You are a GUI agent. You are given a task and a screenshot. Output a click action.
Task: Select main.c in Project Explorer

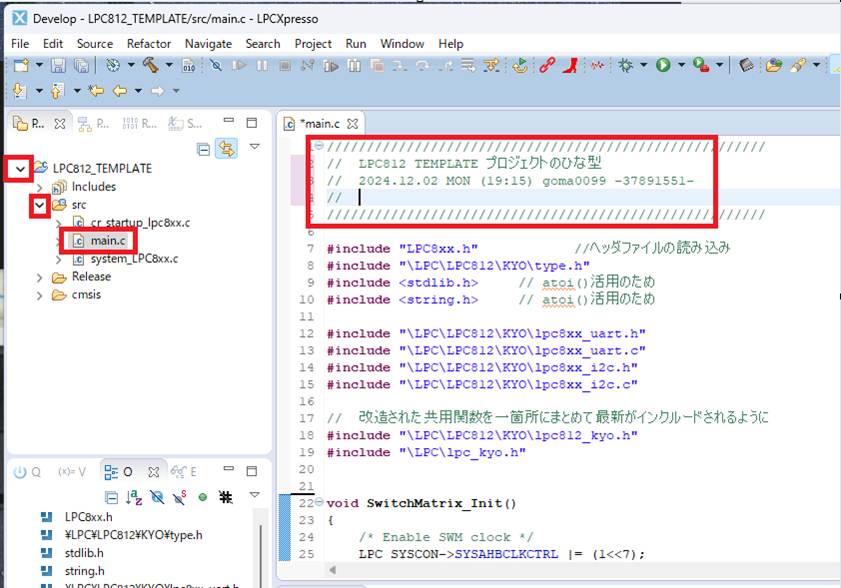(x=108, y=241)
